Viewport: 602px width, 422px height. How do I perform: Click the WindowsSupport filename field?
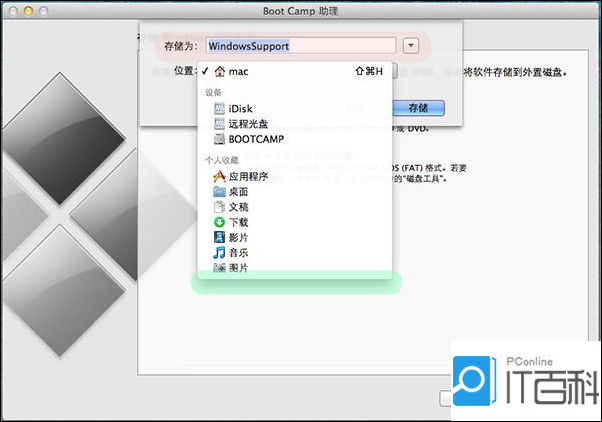(x=301, y=46)
